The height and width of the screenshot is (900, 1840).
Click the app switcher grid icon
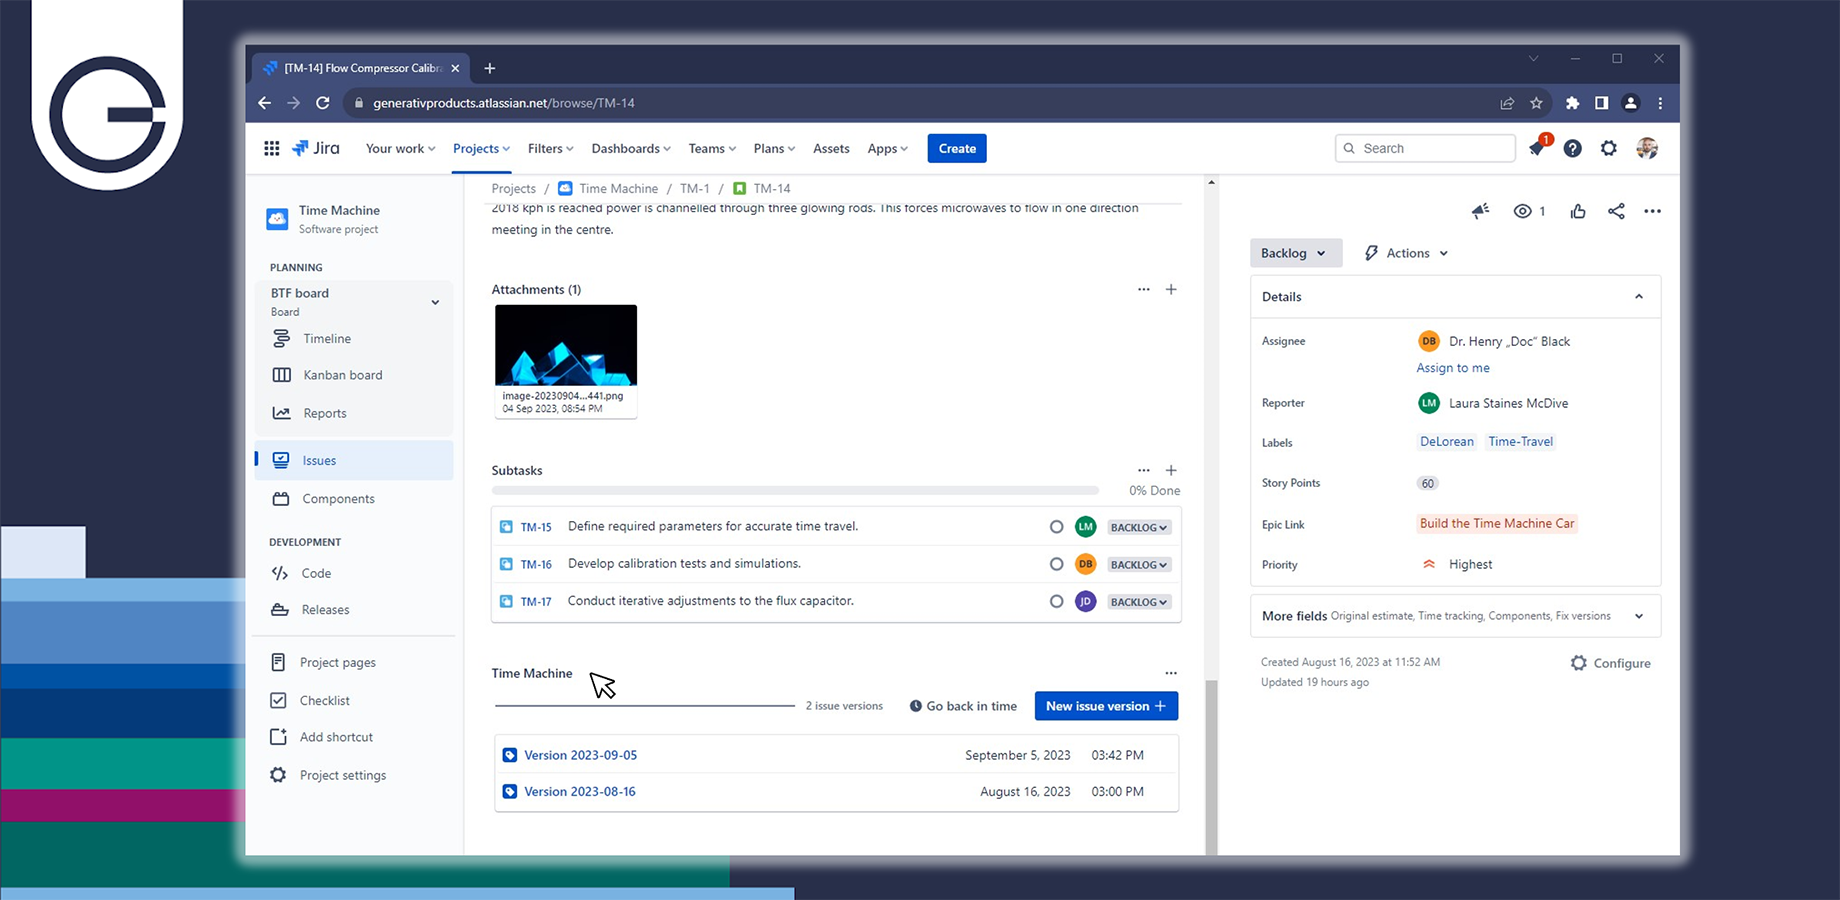(271, 149)
